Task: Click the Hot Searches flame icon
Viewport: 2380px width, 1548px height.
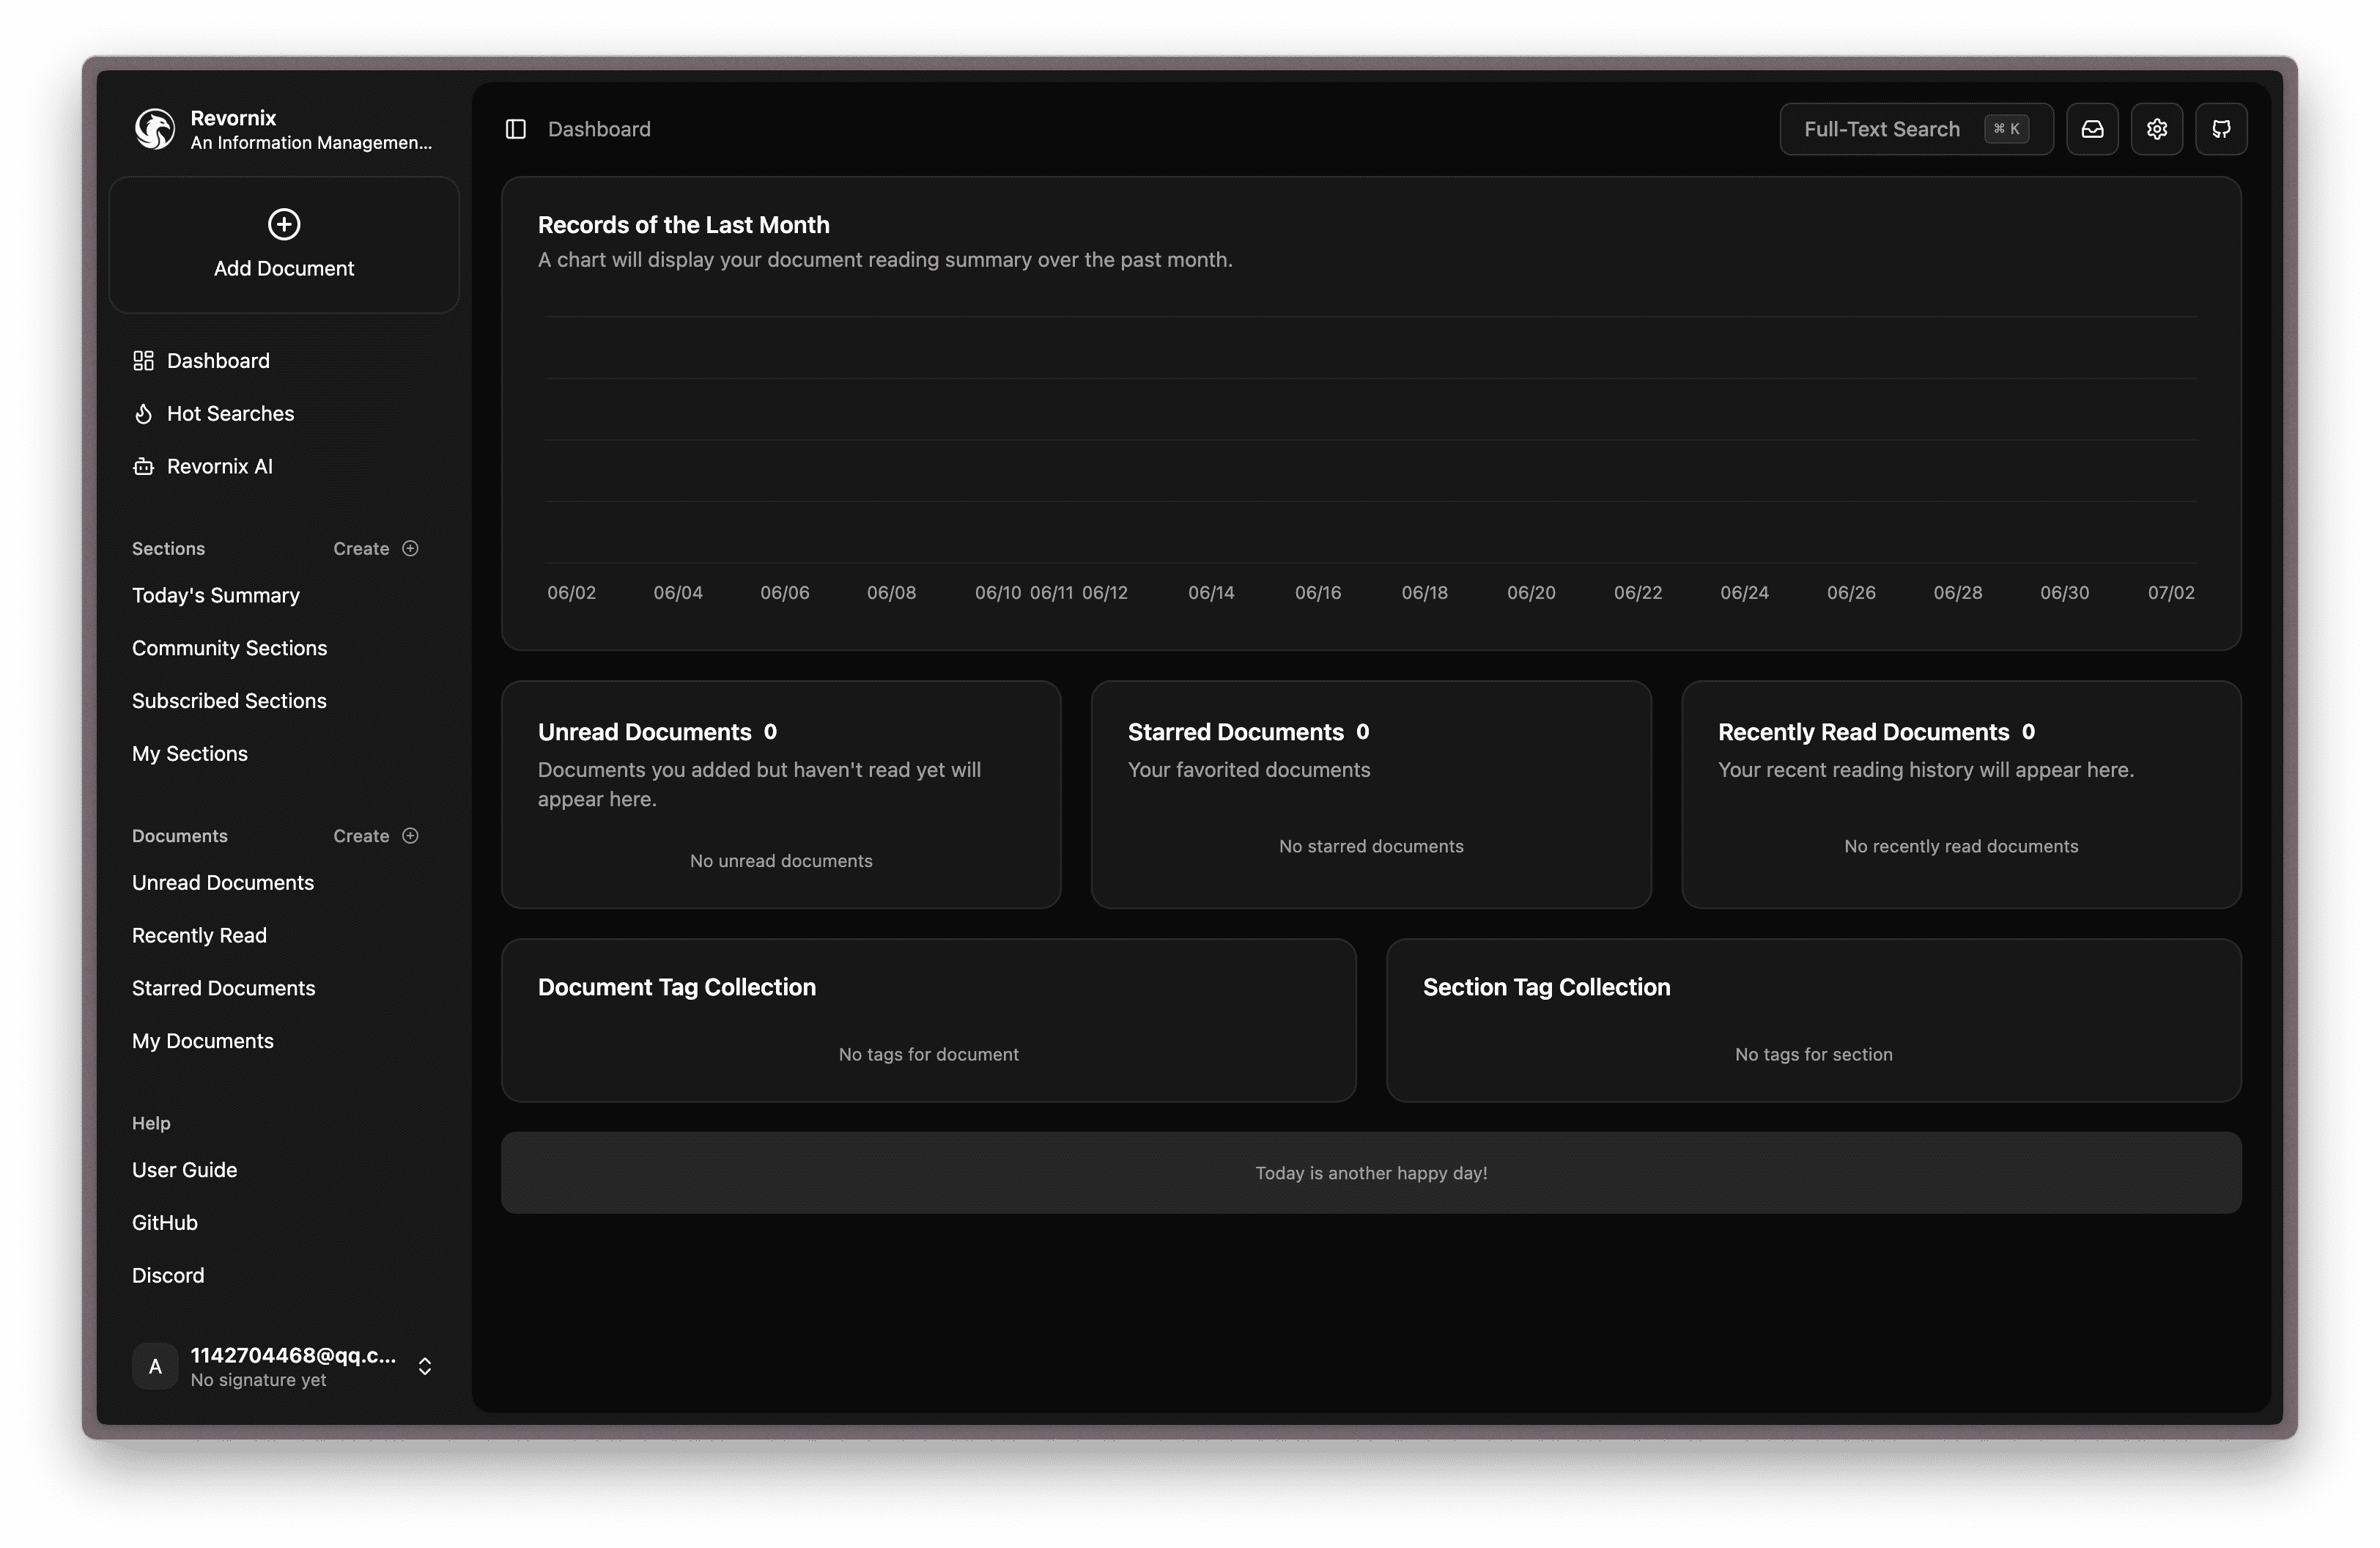Action: coord(144,414)
